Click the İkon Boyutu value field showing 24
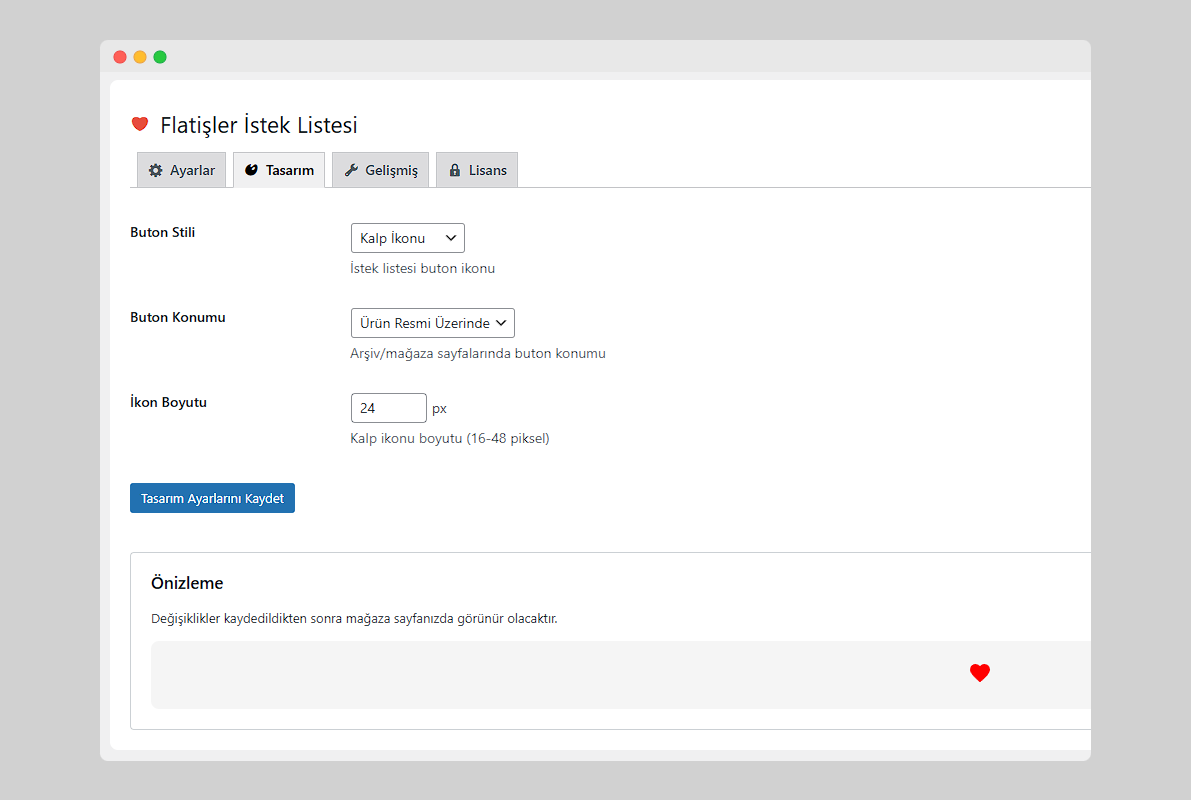This screenshot has width=1191, height=800. click(388, 407)
